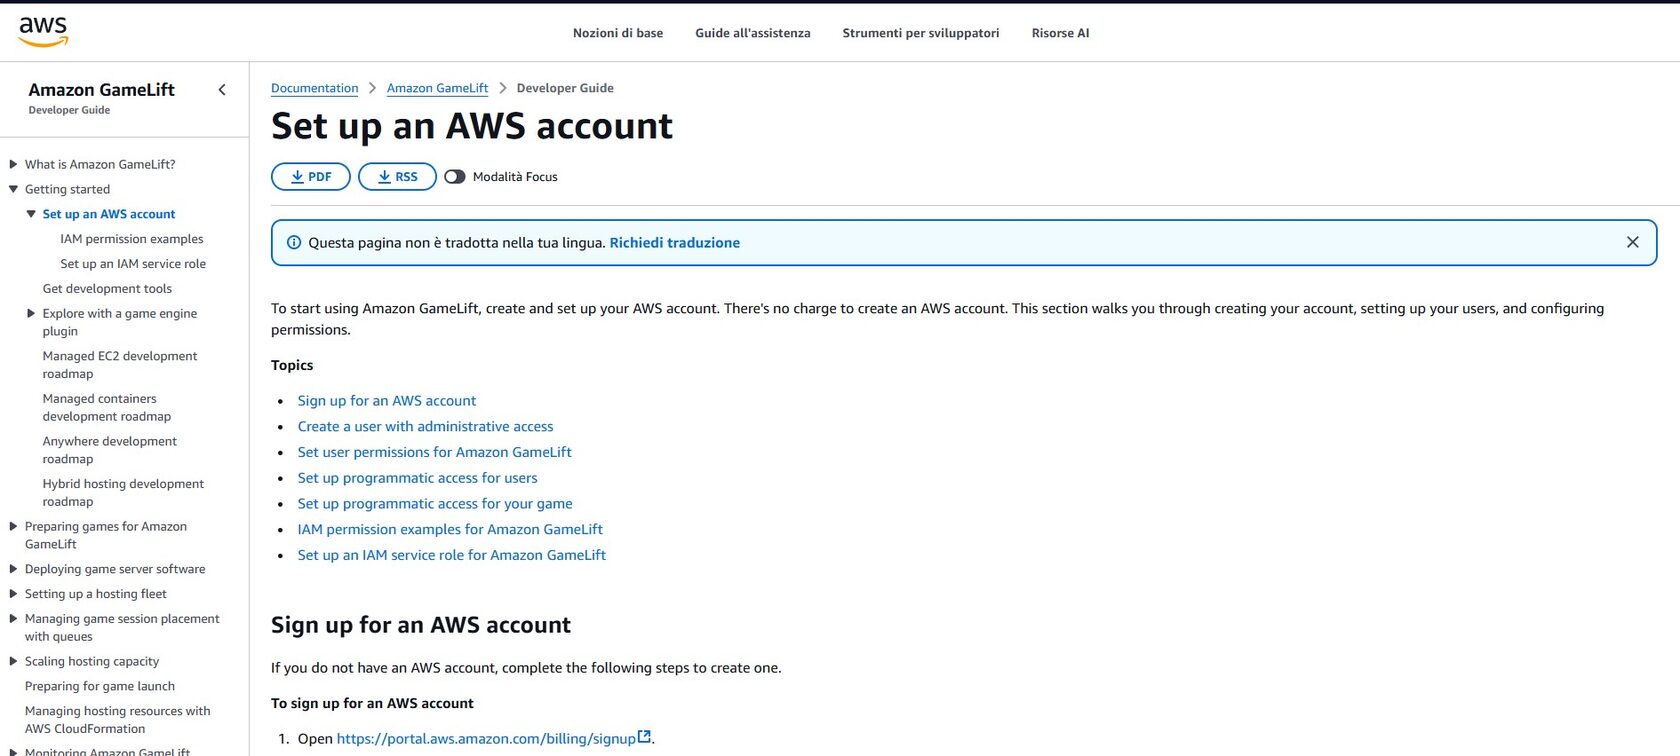
Task: Download the page as PDF
Action: pos(311,176)
